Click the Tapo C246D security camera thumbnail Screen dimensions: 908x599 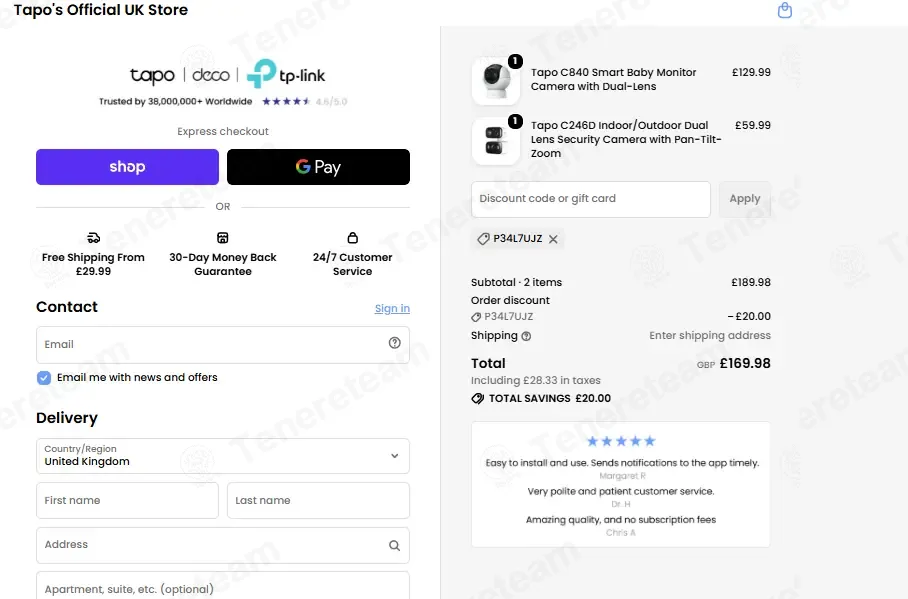(x=496, y=141)
